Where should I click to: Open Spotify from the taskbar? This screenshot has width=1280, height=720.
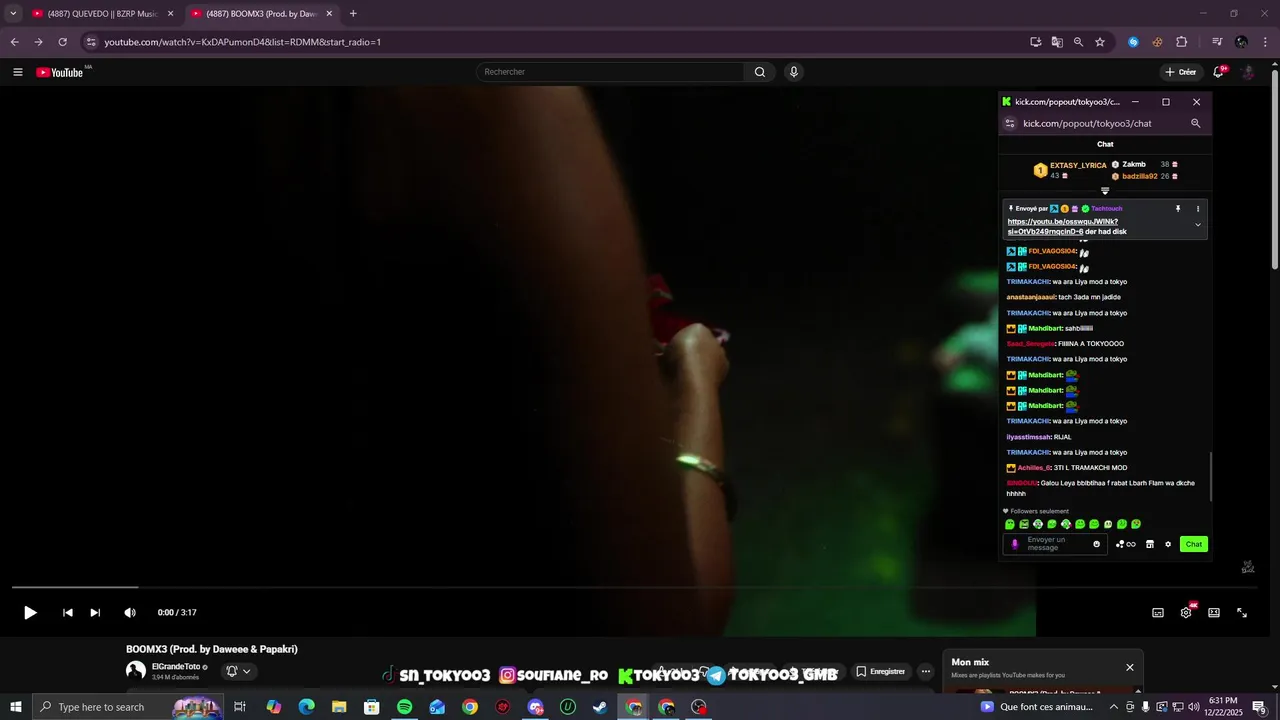[404, 707]
